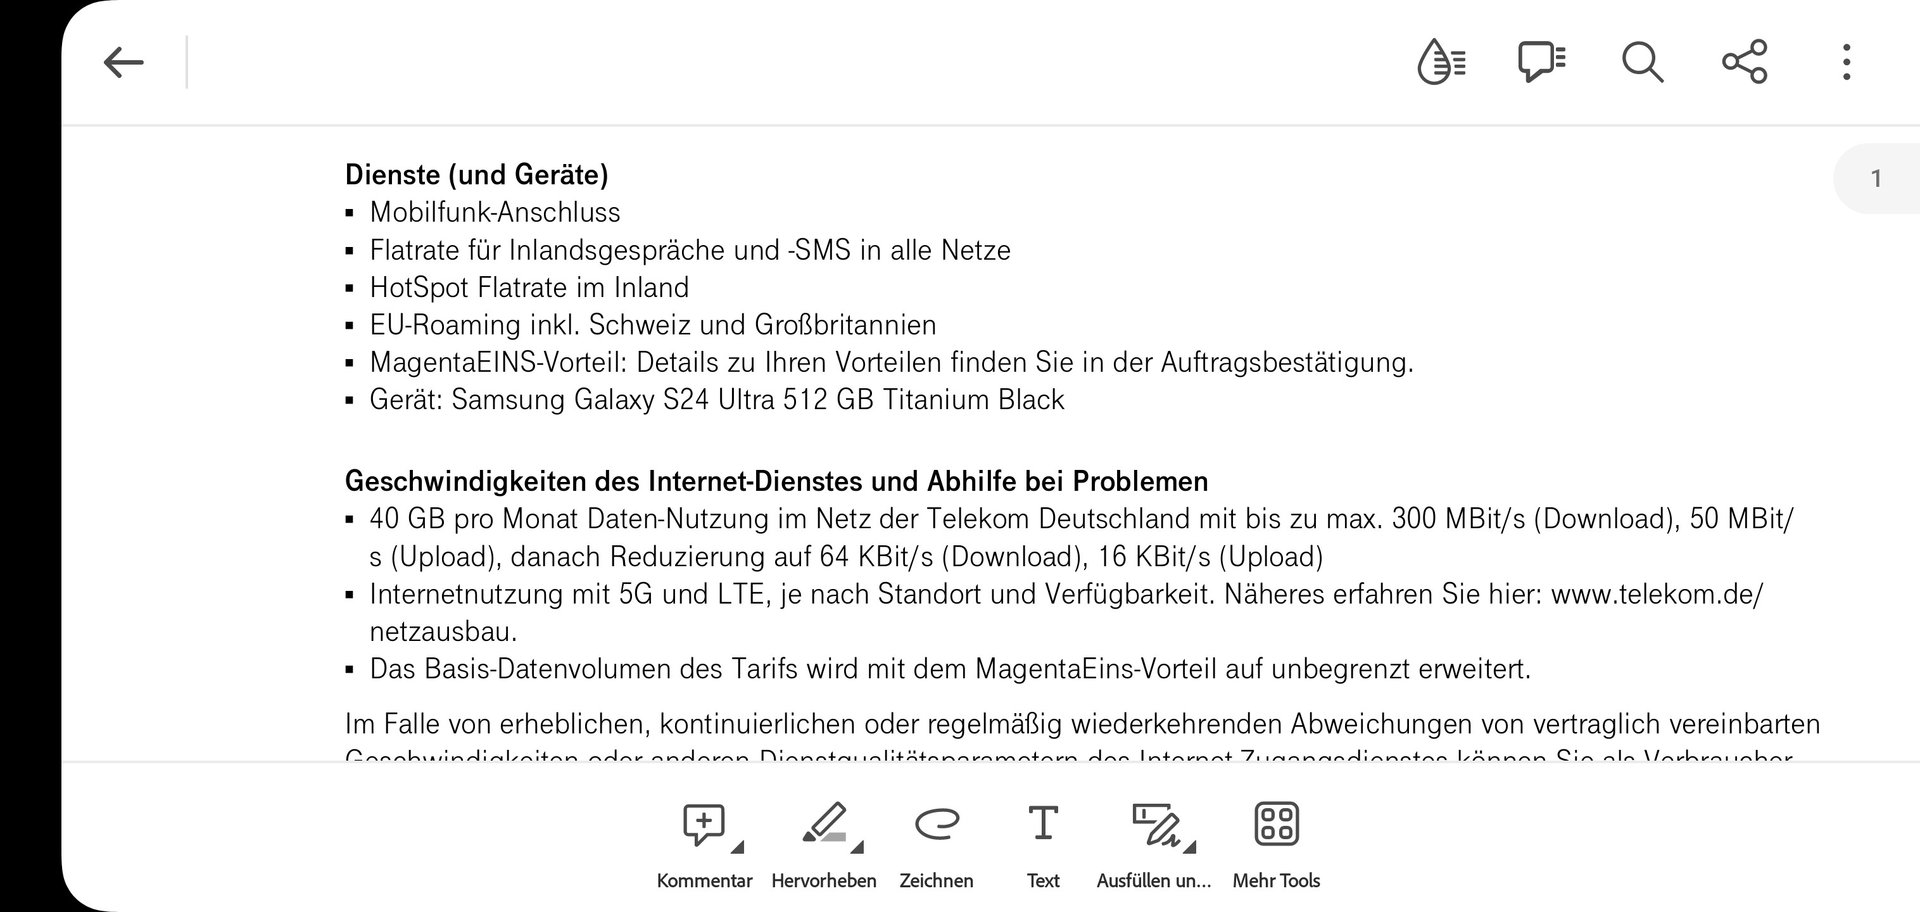Screen dimensions: 1920x912
Task: Go back using the arrow icon
Action: point(124,63)
